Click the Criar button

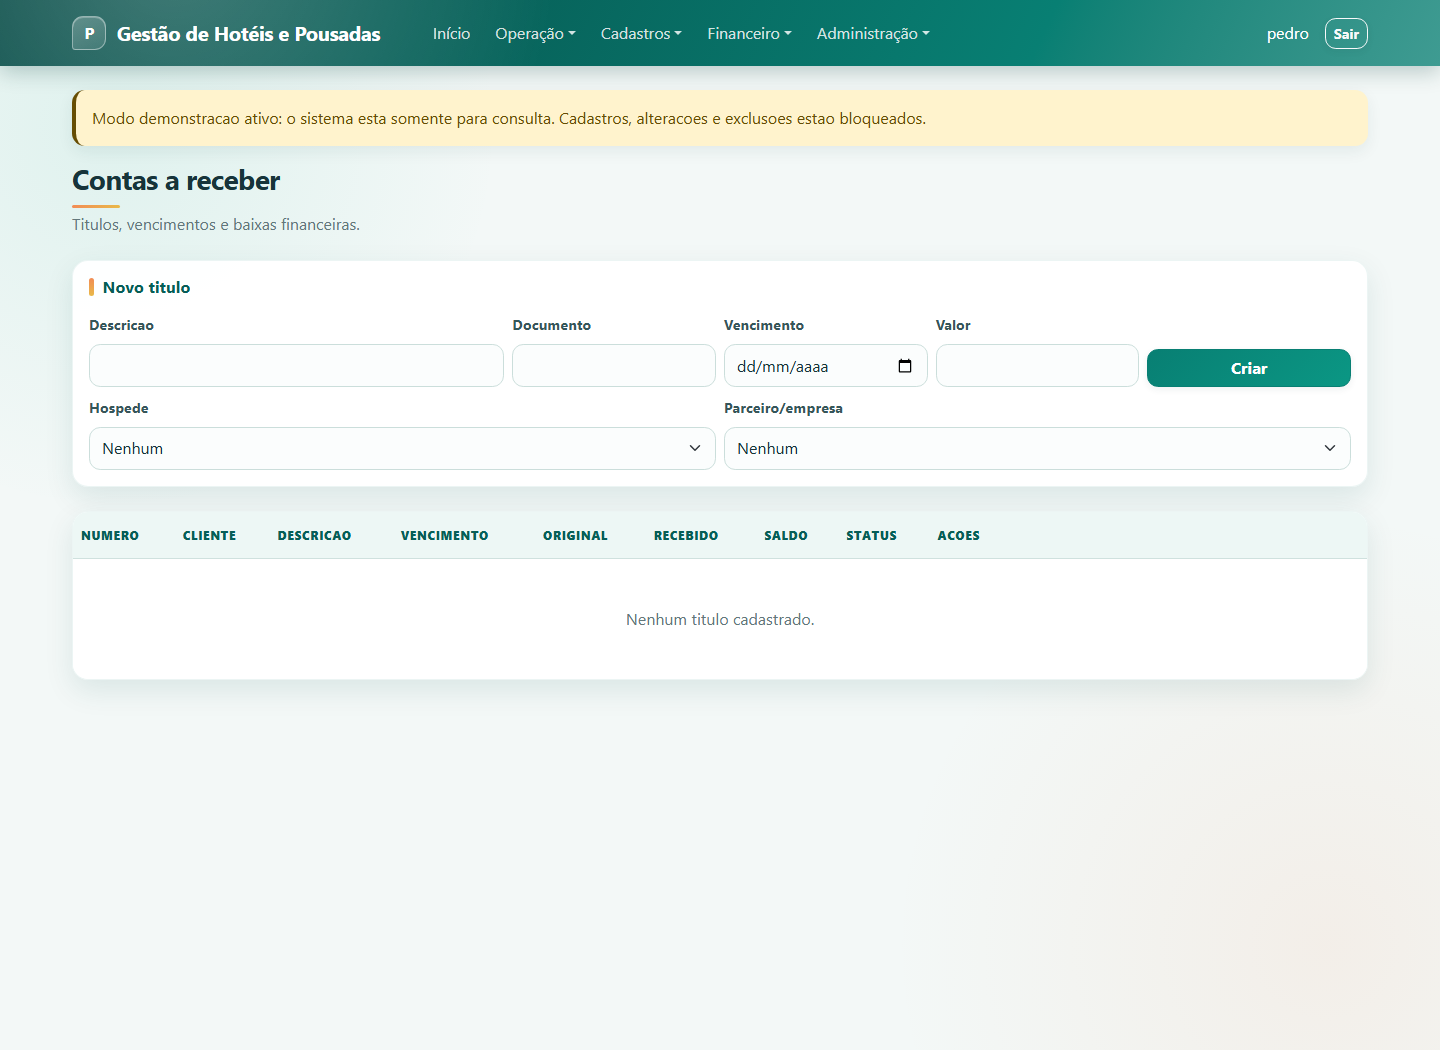(1249, 368)
